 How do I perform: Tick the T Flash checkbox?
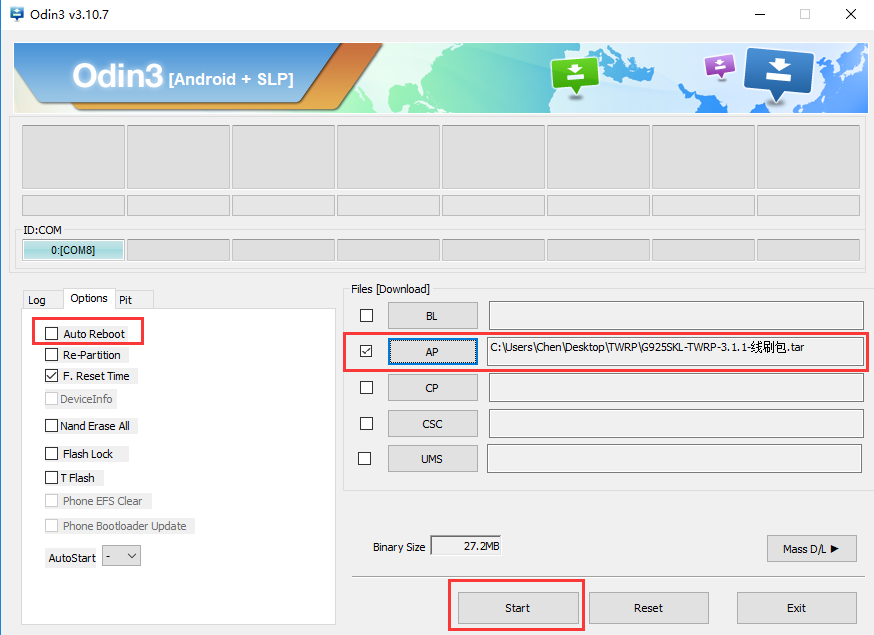[x=51, y=478]
